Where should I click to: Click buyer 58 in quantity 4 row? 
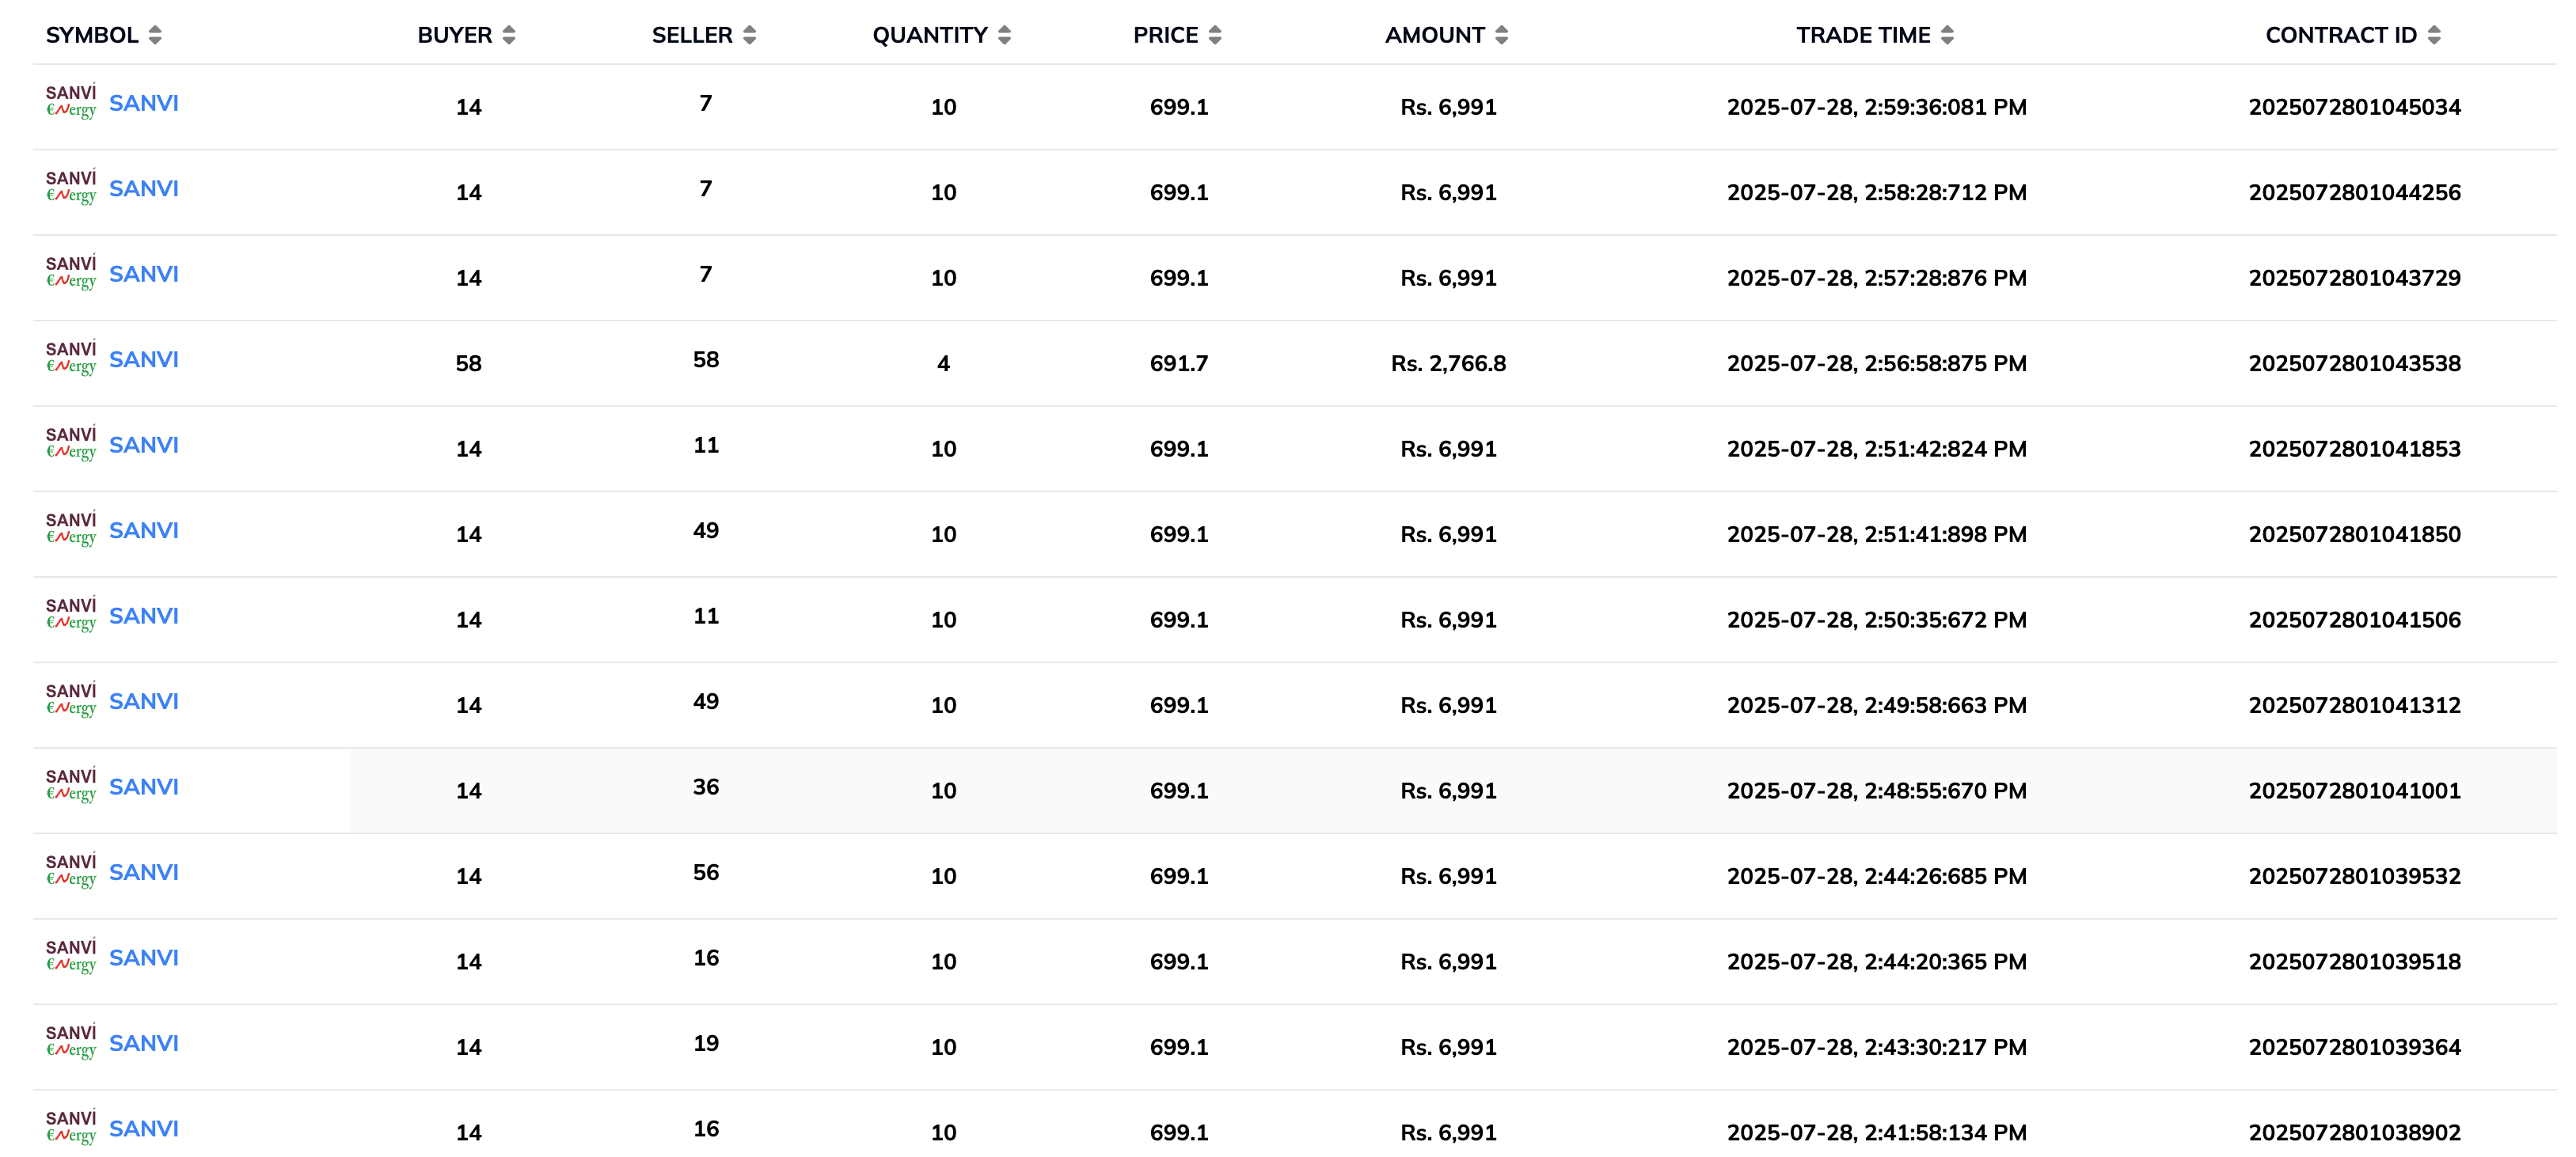coord(469,363)
